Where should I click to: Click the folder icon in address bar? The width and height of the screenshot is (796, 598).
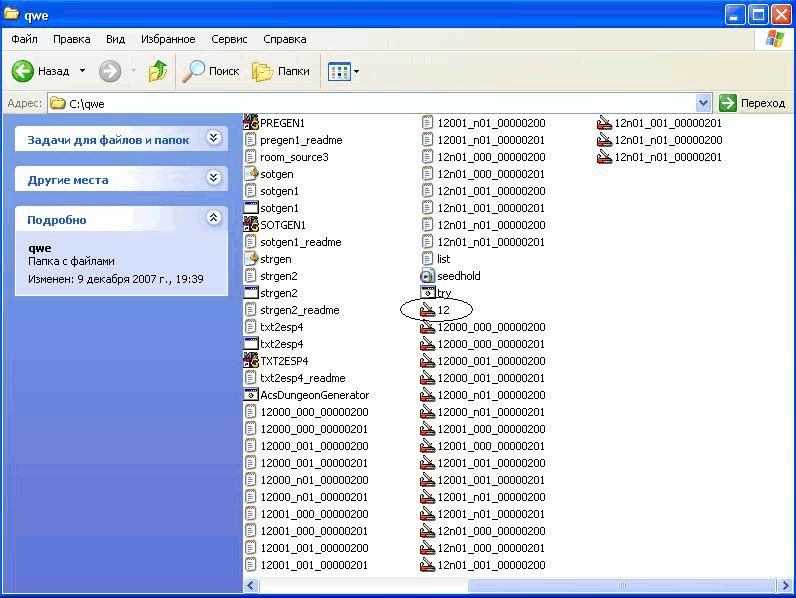pos(58,103)
